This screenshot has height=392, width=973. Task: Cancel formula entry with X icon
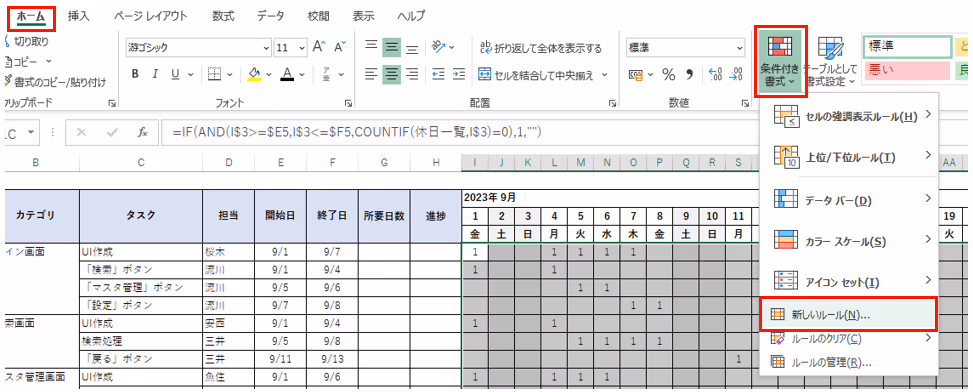pos(81,132)
